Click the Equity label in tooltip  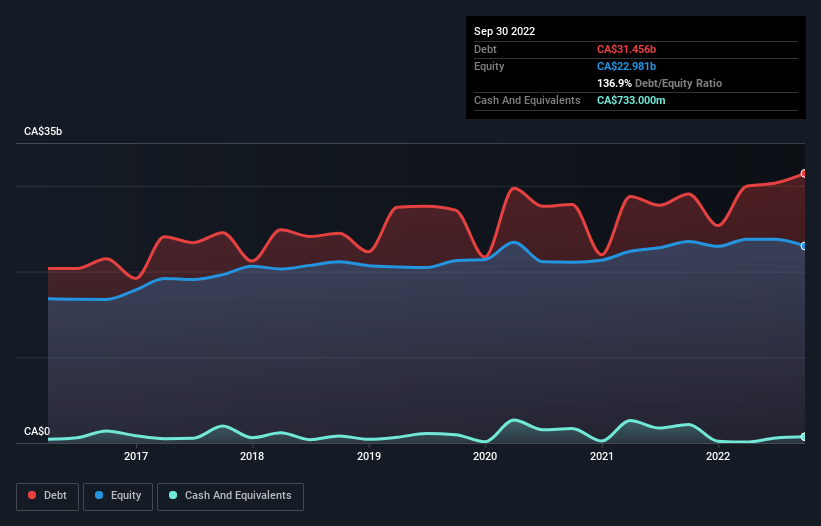coord(489,66)
